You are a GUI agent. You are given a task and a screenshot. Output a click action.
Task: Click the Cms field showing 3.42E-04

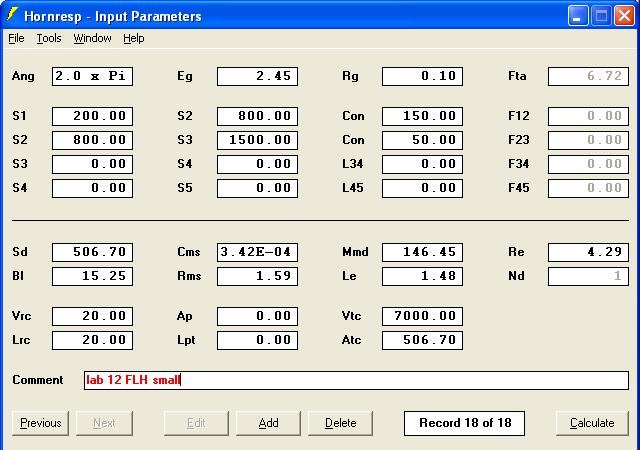click(257, 252)
